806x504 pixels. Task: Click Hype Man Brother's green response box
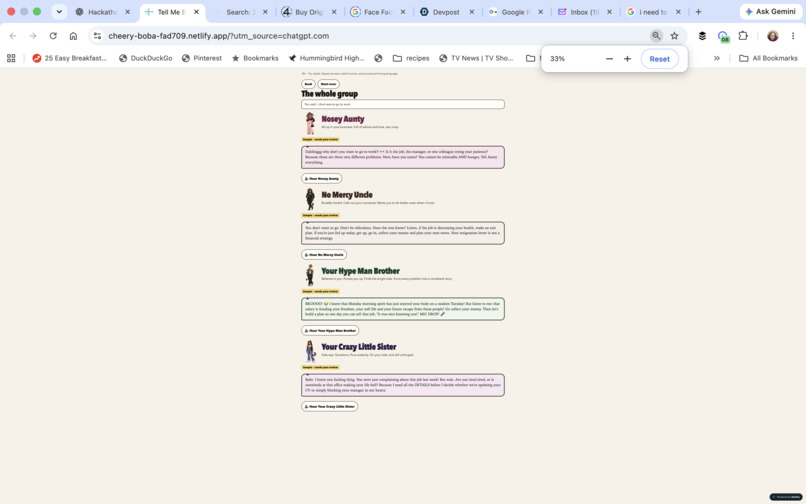point(402,309)
